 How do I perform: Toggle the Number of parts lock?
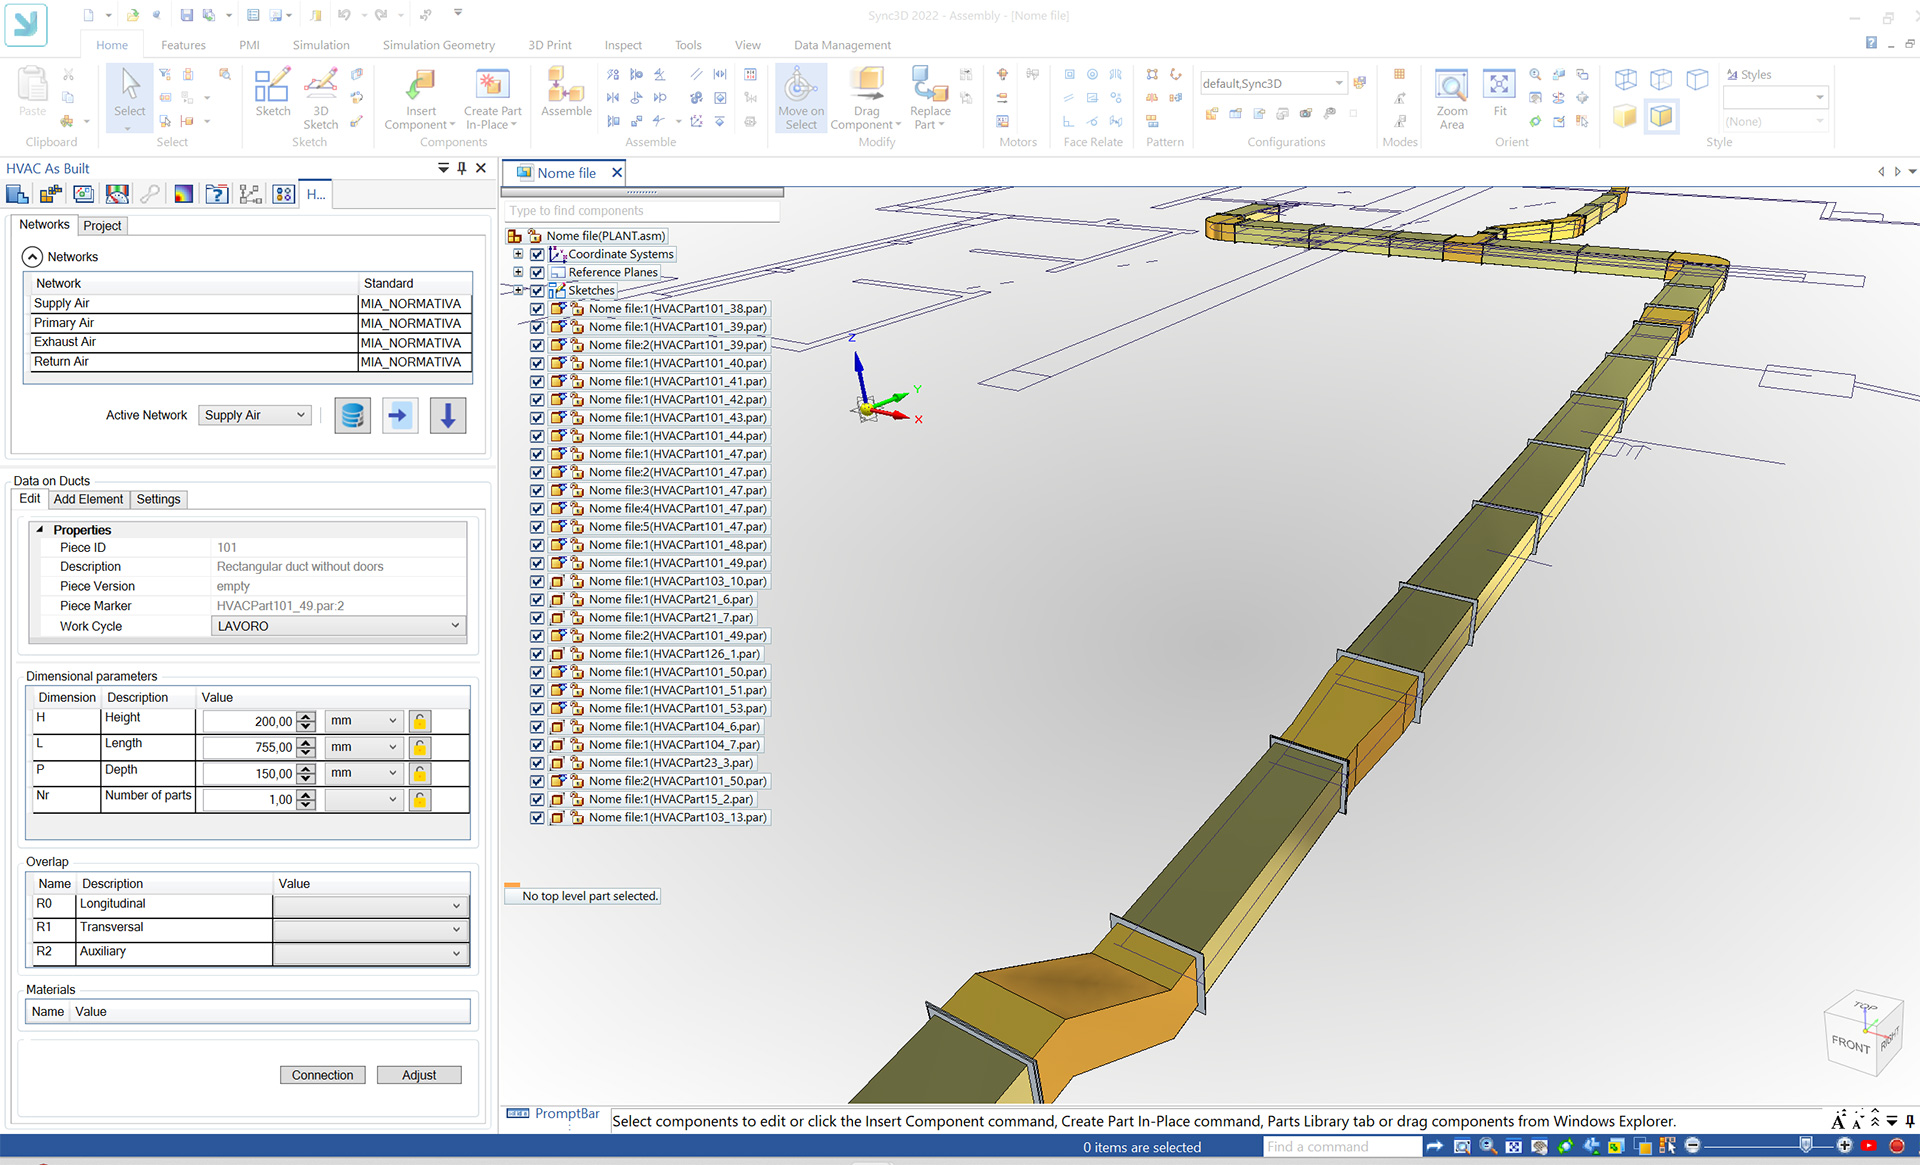(x=420, y=799)
